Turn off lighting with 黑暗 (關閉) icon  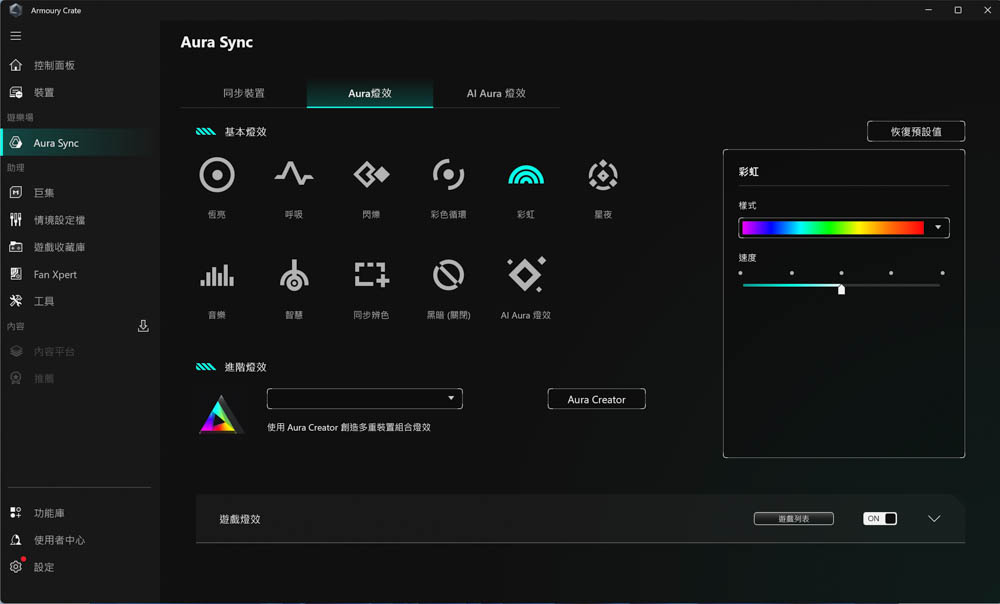[448, 275]
